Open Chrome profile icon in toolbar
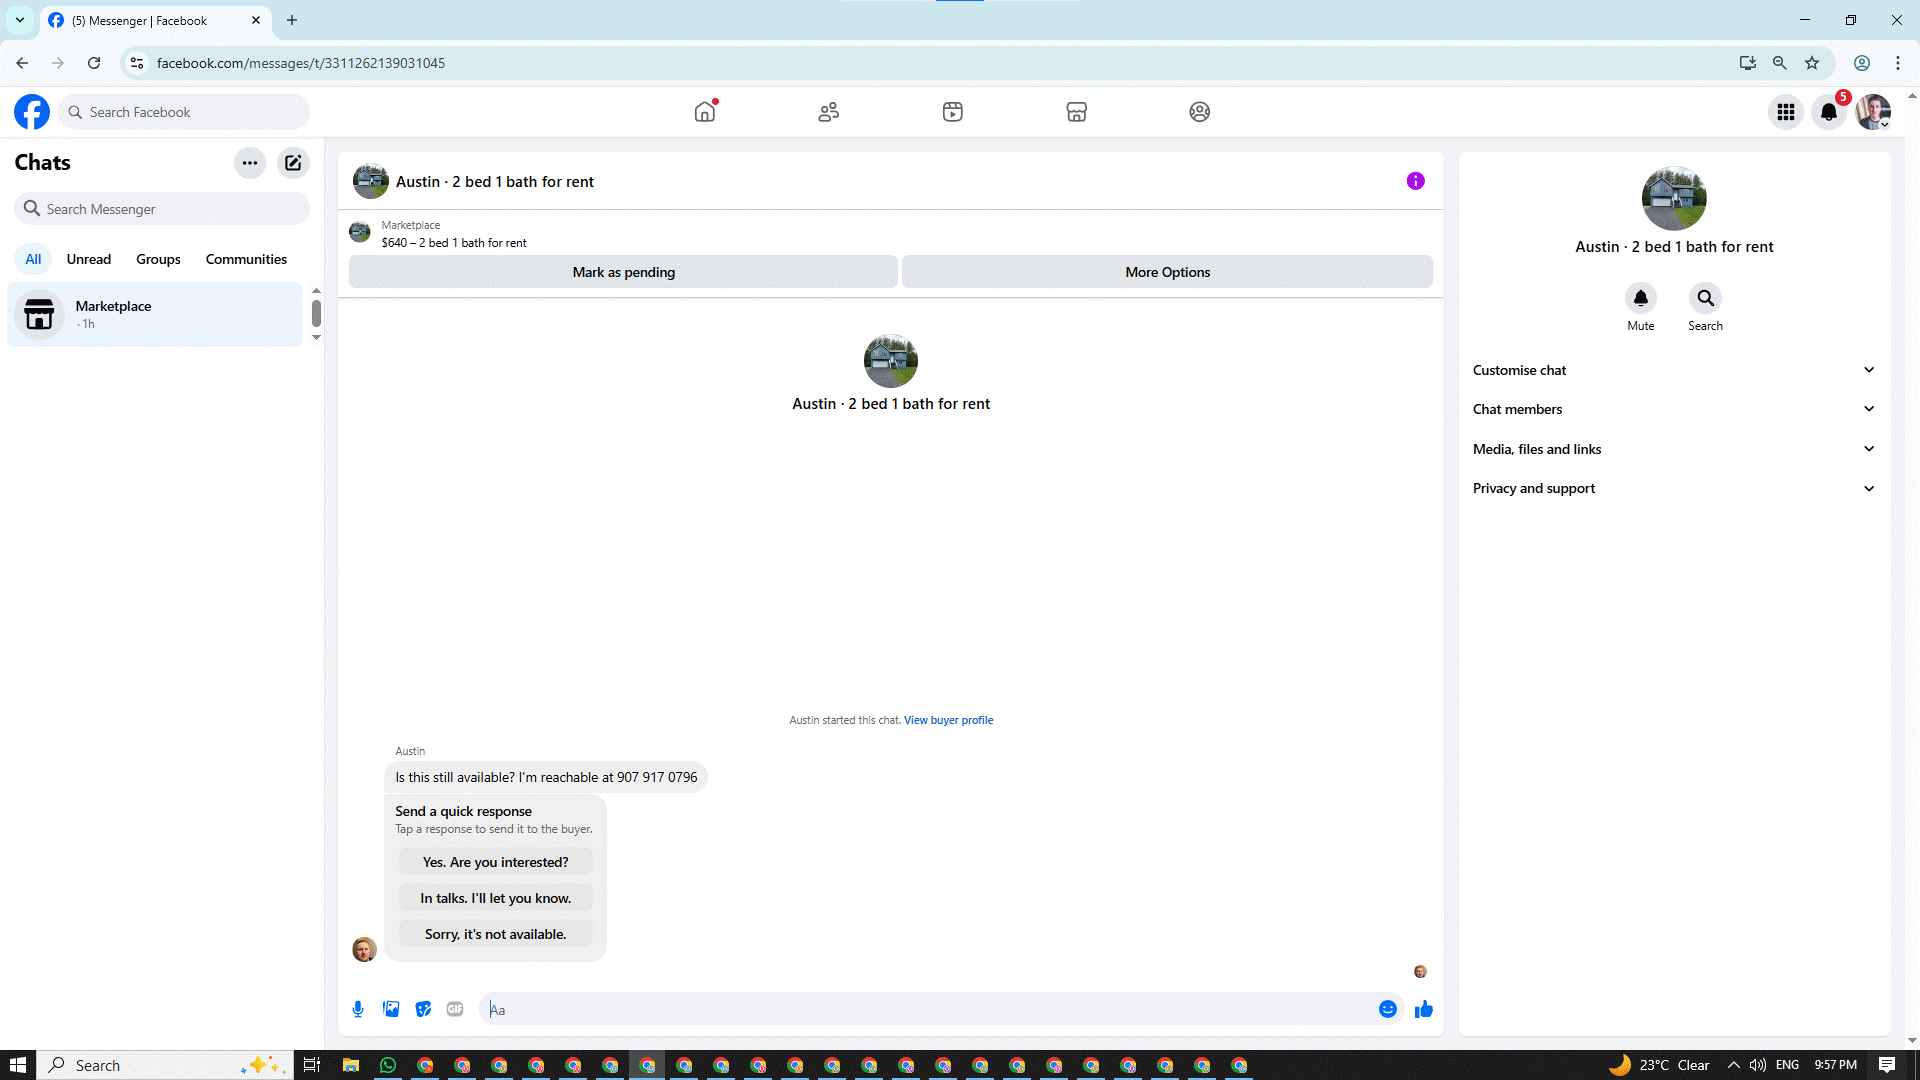 pyautogui.click(x=1862, y=63)
